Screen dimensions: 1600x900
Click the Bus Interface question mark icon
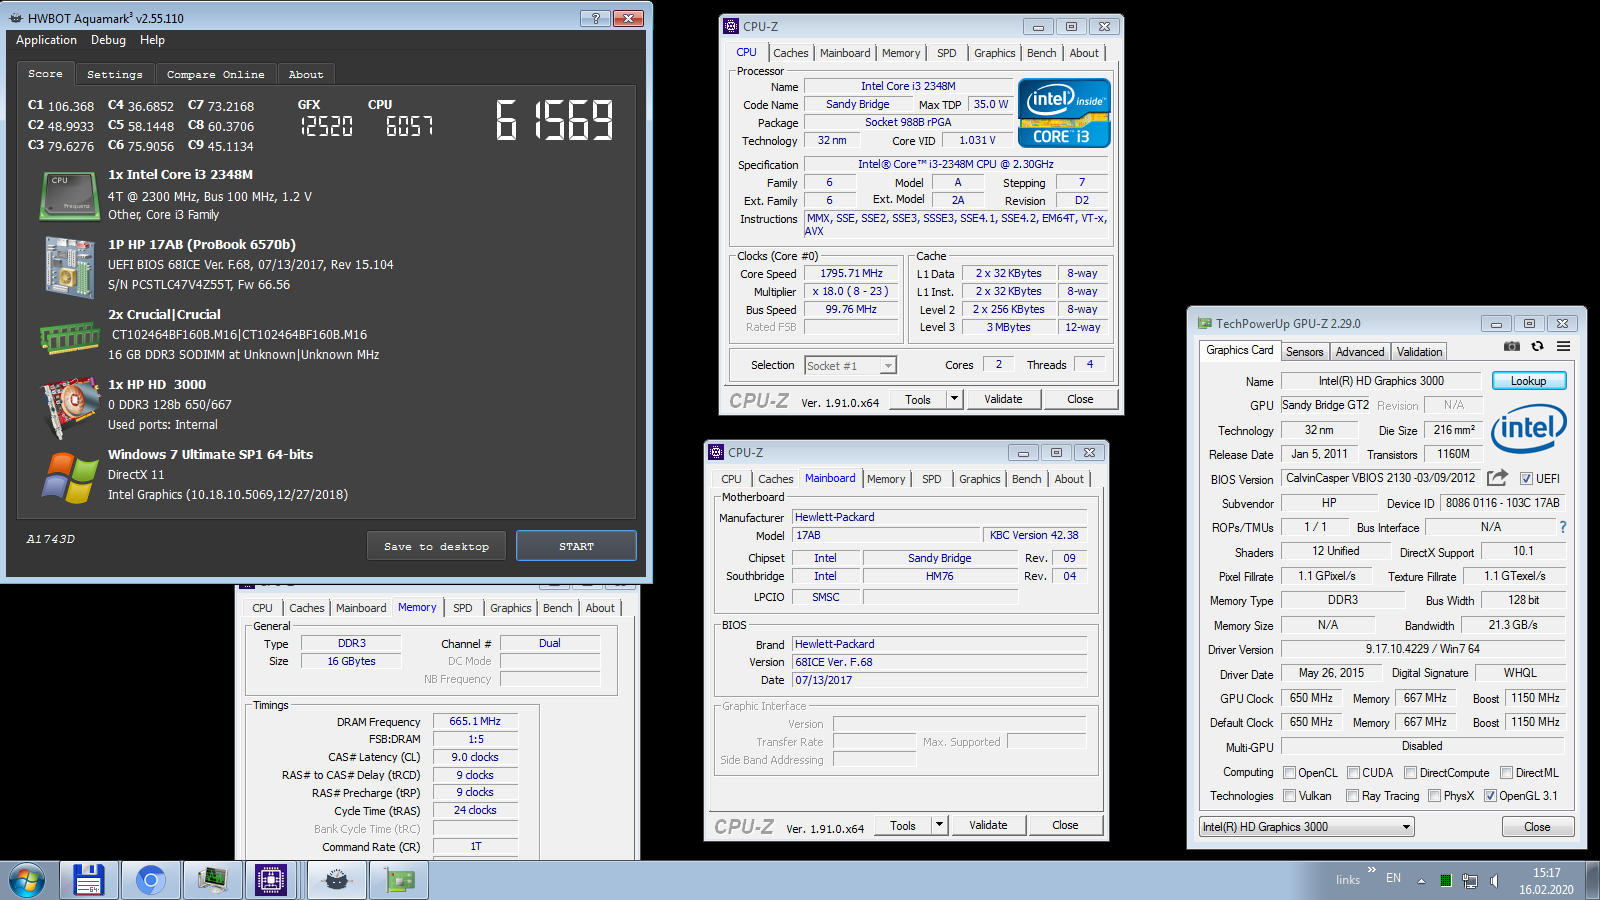click(x=1562, y=527)
